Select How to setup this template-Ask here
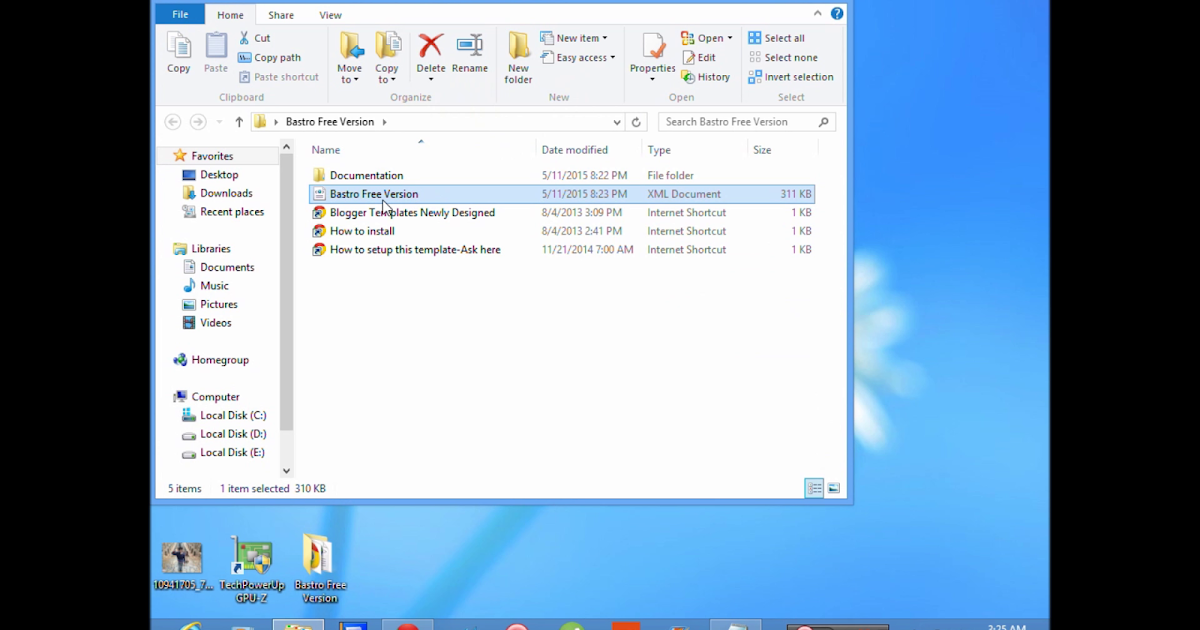 tap(562, 250)
